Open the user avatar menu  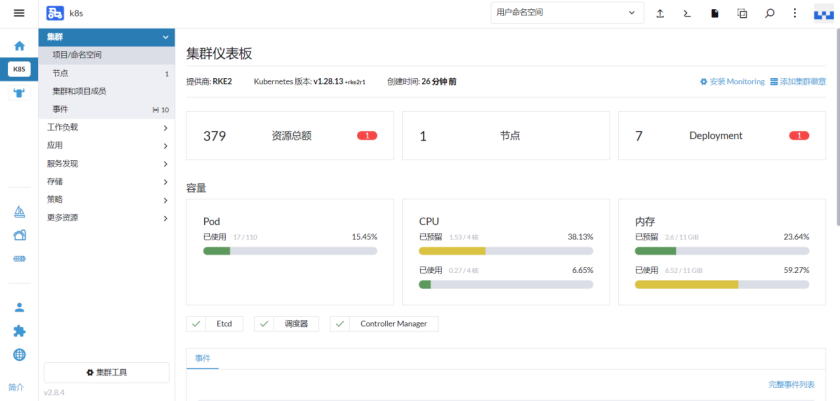pos(823,13)
